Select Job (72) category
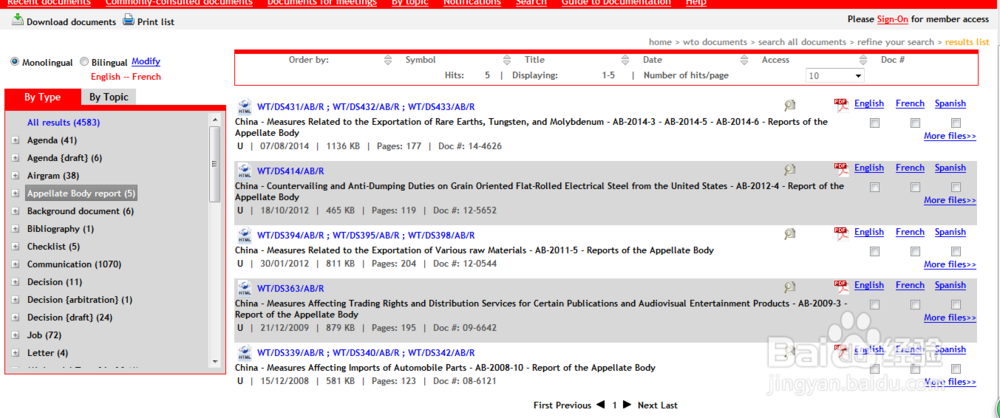This screenshot has height=418, width=1000. (44, 335)
